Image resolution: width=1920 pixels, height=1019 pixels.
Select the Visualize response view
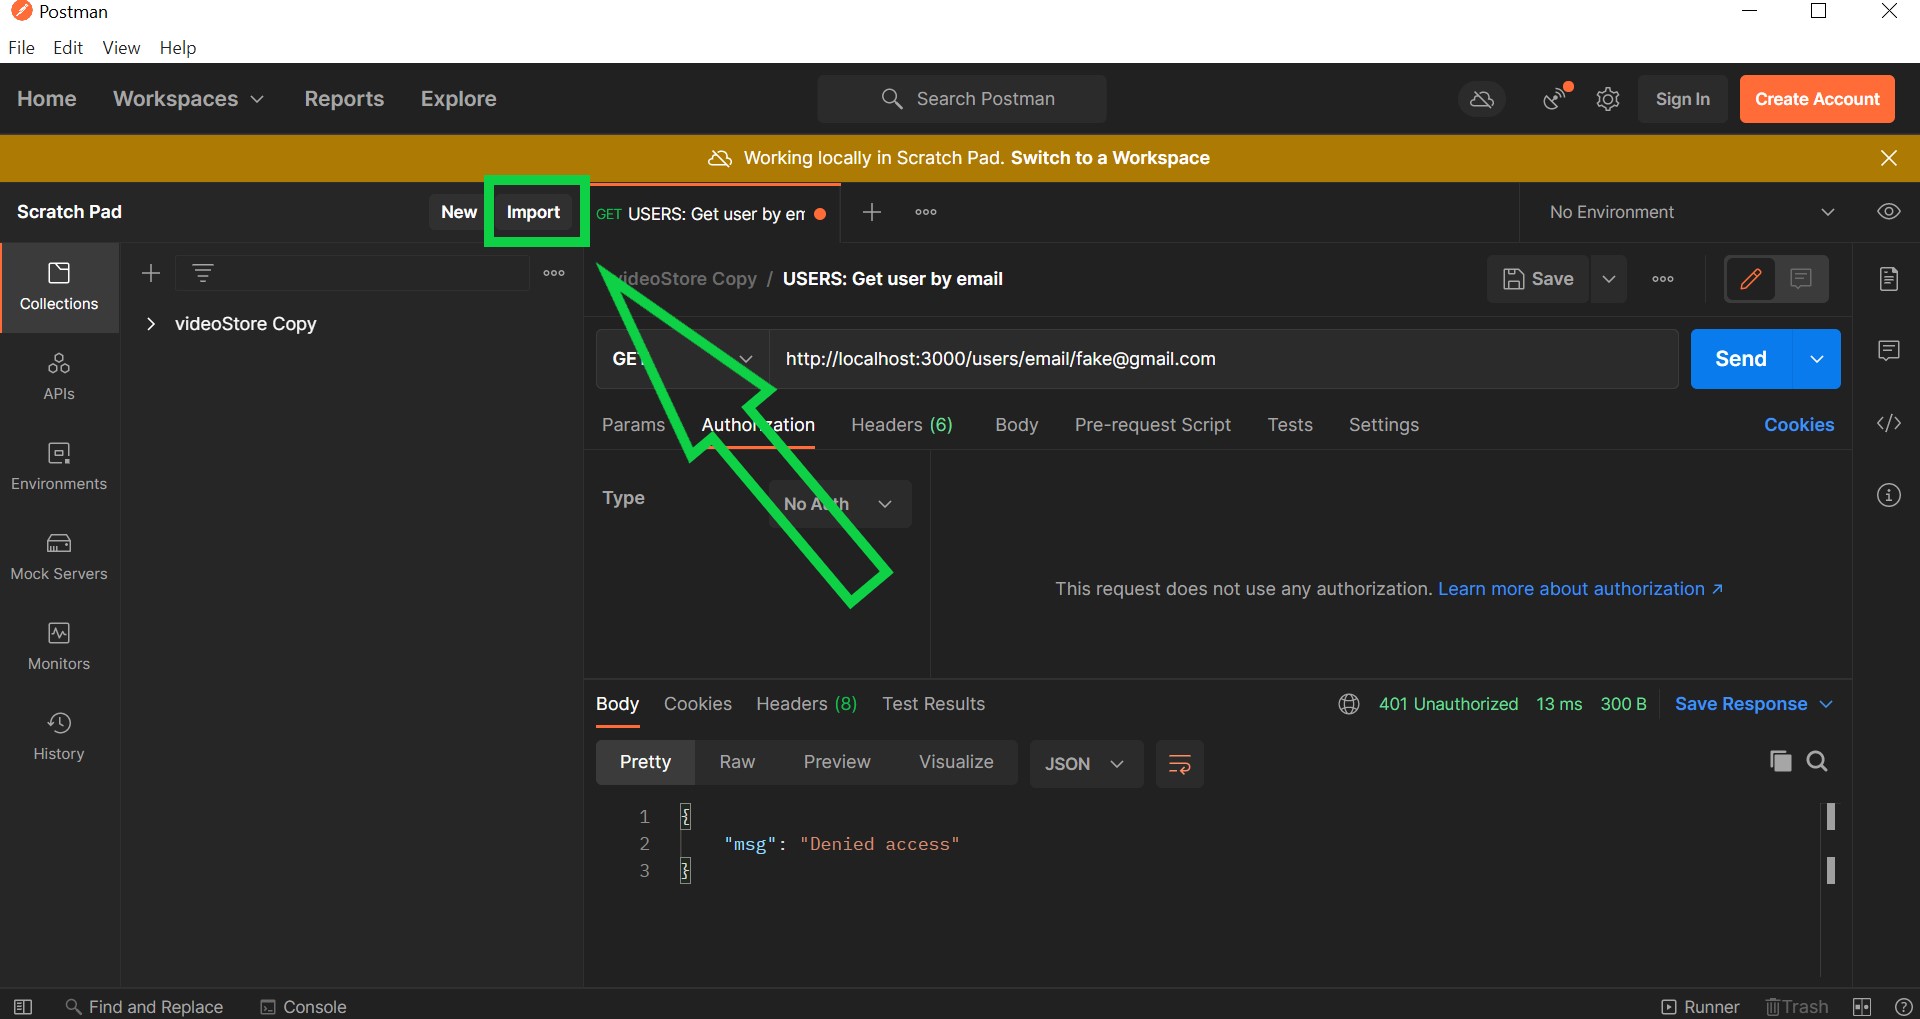[956, 762]
